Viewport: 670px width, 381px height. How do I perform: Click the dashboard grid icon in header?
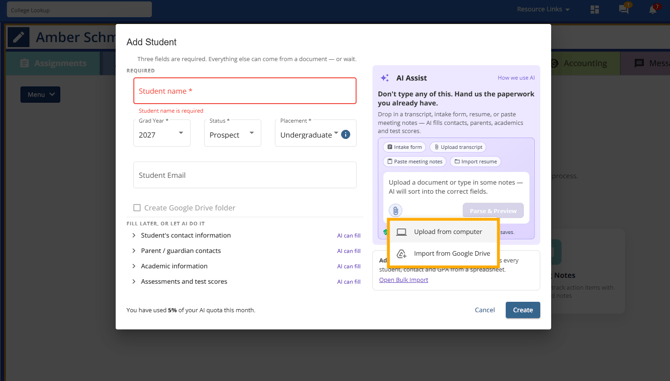tap(595, 9)
